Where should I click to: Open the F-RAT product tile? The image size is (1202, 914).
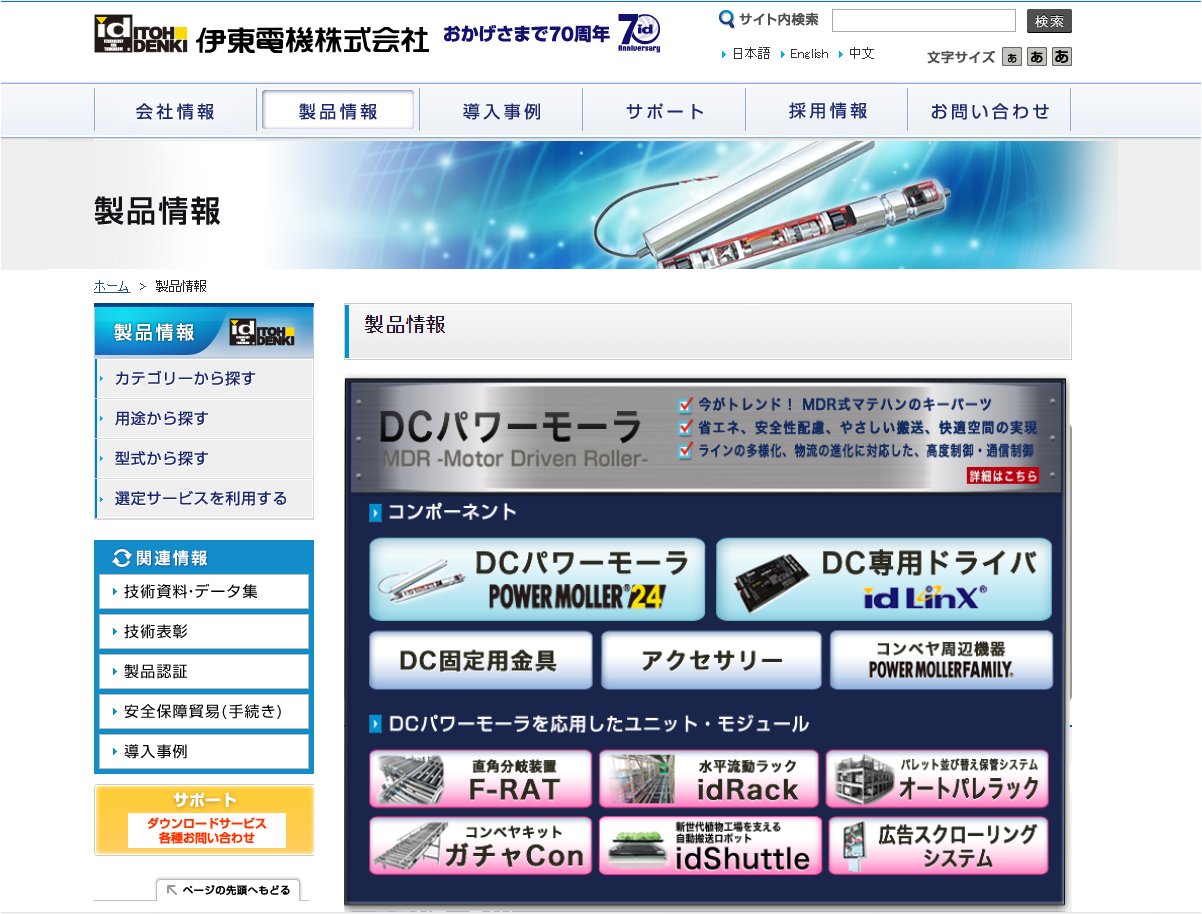(x=480, y=779)
